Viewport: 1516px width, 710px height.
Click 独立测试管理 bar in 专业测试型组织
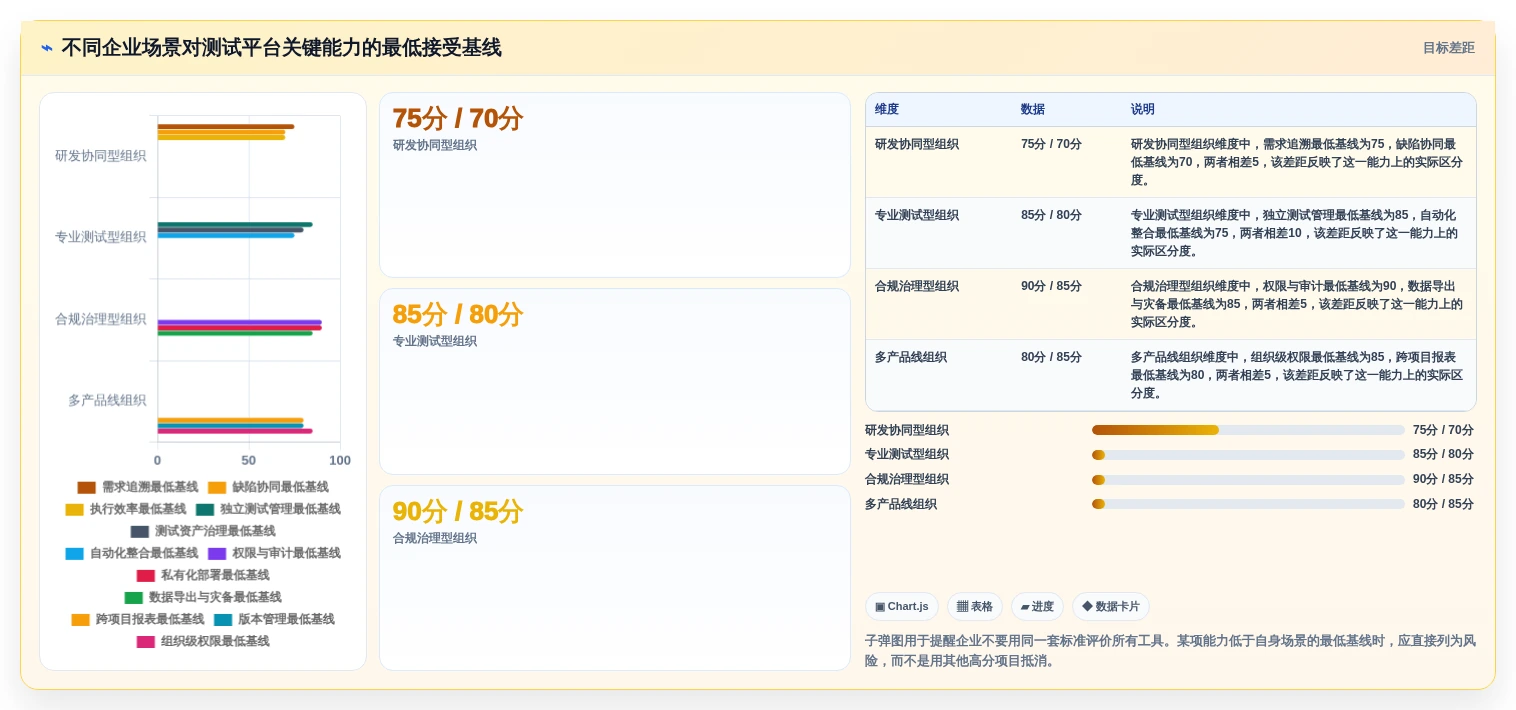coord(234,224)
